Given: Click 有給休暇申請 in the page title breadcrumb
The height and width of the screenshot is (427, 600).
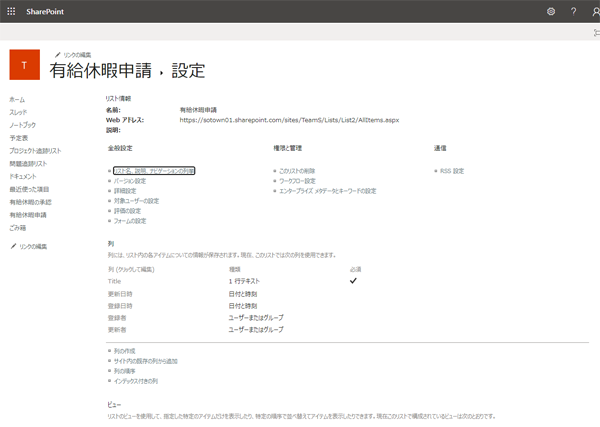Looking at the screenshot, I should (x=101, y=70).
